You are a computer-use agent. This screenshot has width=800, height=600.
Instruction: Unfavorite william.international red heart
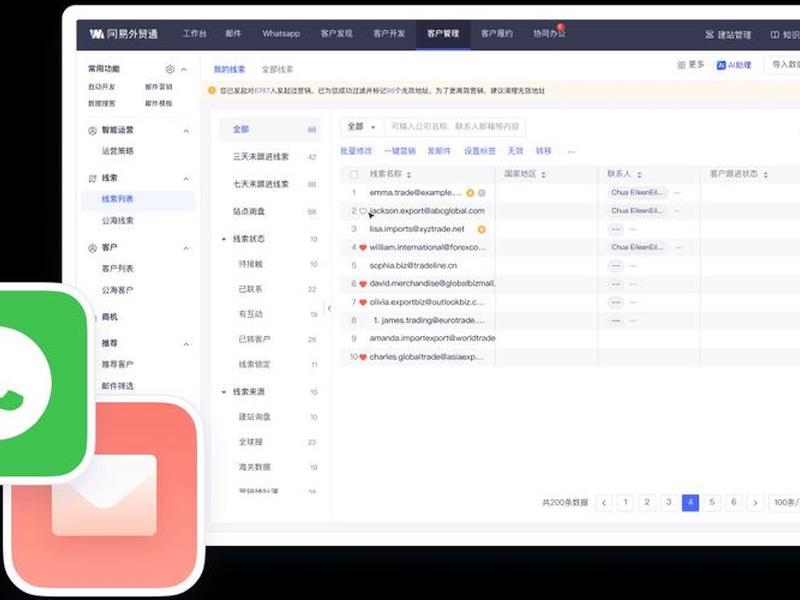(x=363, y=247)
